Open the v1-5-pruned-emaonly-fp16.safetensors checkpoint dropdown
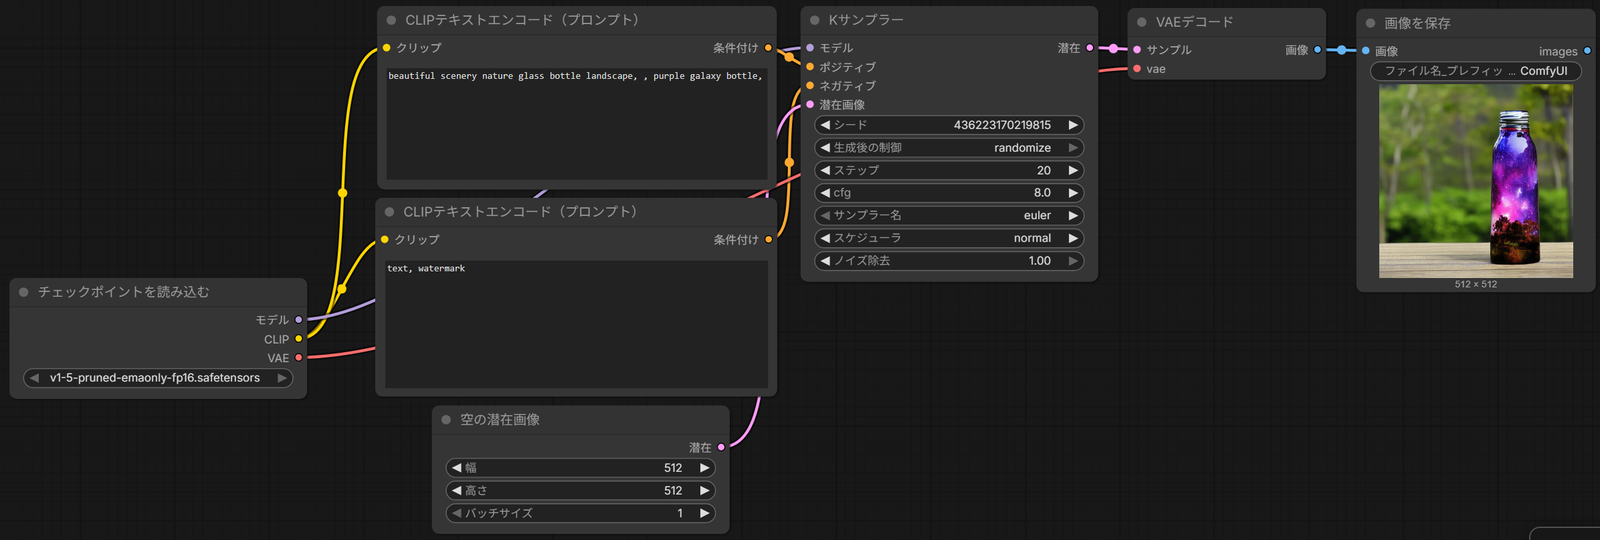This screenshot has width=1600, height=540. pyautogui.click(x=158, y=378)
